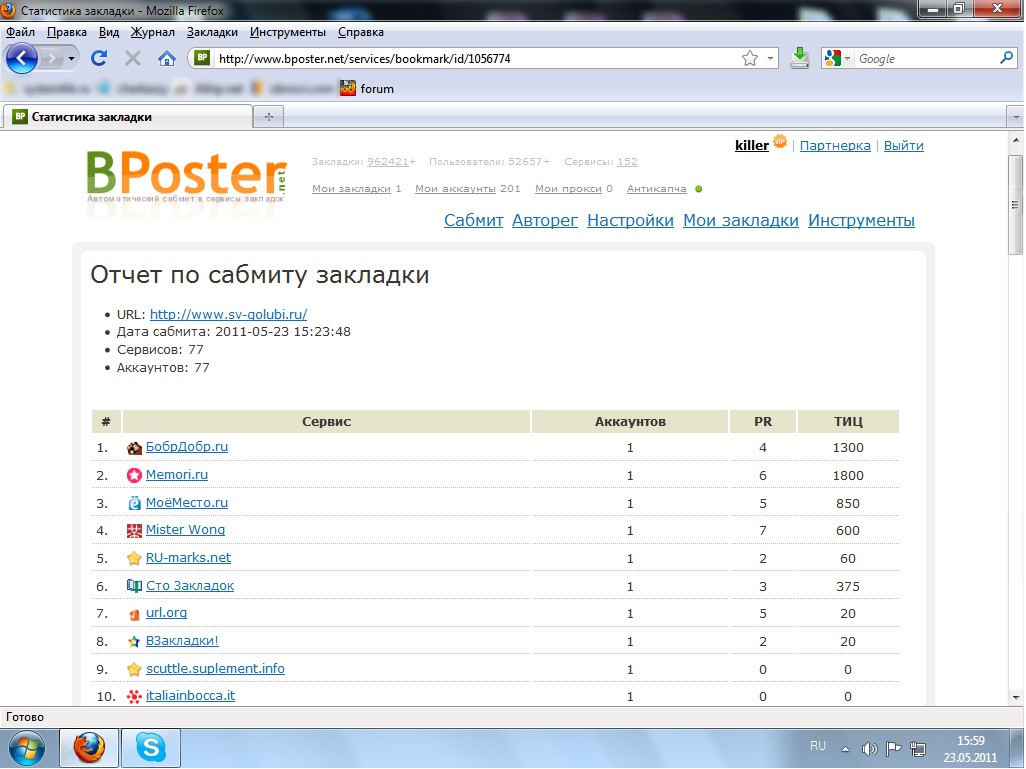Click into the Google search field

click(925, 59)
